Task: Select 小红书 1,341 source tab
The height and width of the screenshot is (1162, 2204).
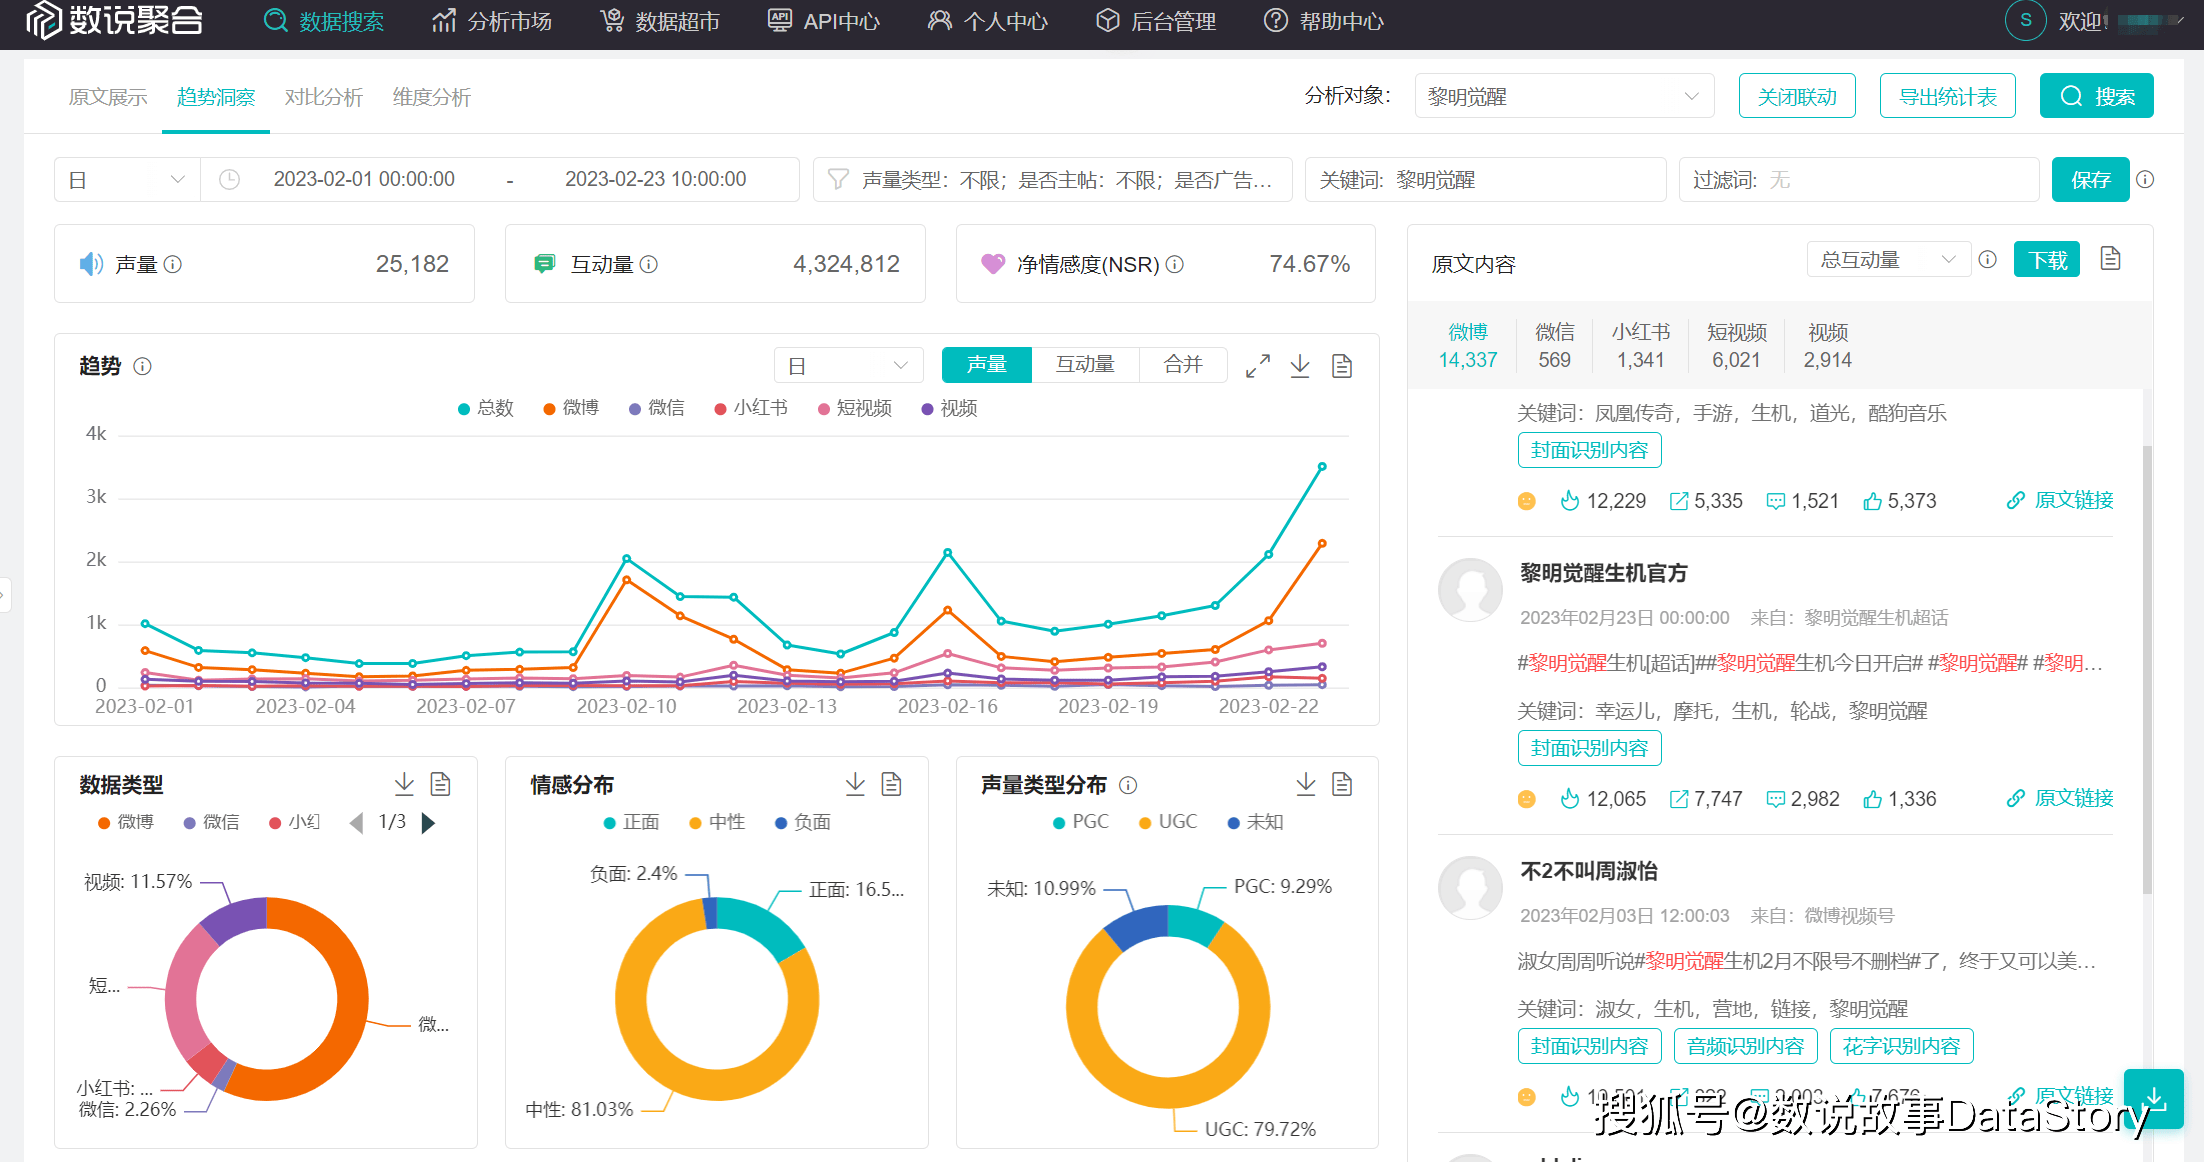Action: 1640,346
